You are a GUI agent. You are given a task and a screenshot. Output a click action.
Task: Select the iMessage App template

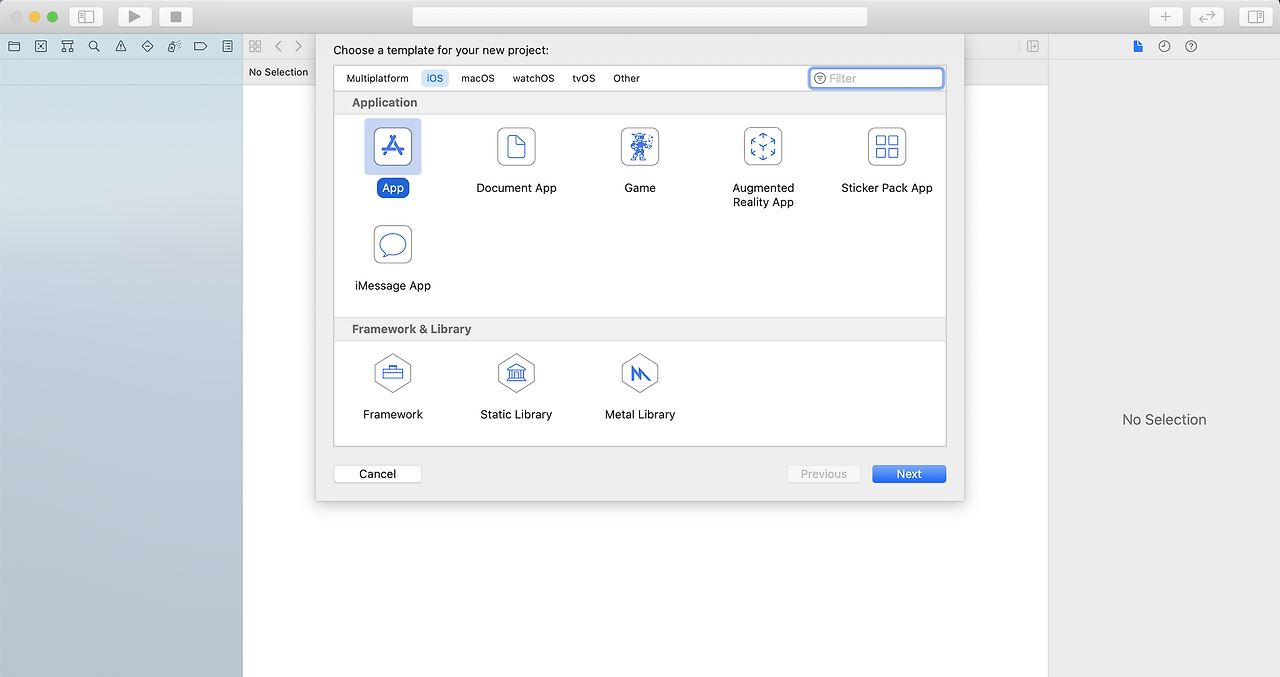(x=393, y=245)
